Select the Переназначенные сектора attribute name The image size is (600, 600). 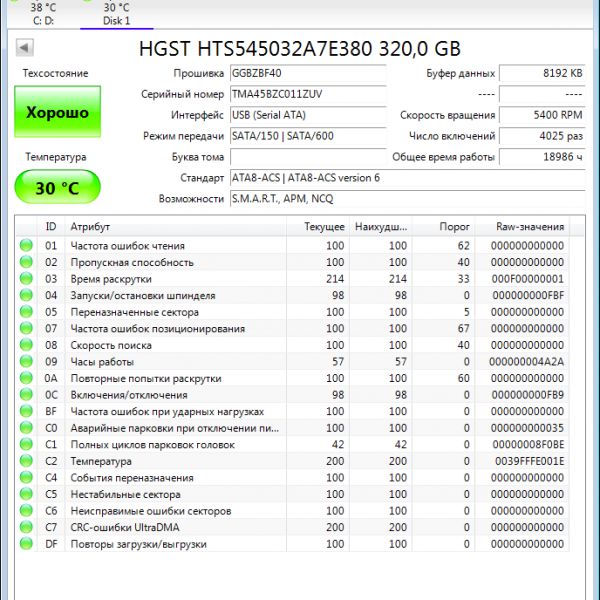(134, 312)
